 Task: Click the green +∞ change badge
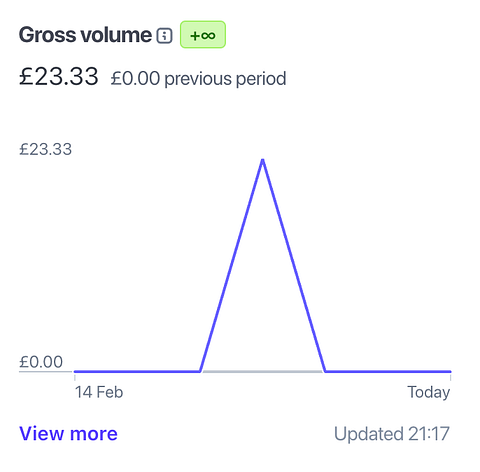click(203, 35)
